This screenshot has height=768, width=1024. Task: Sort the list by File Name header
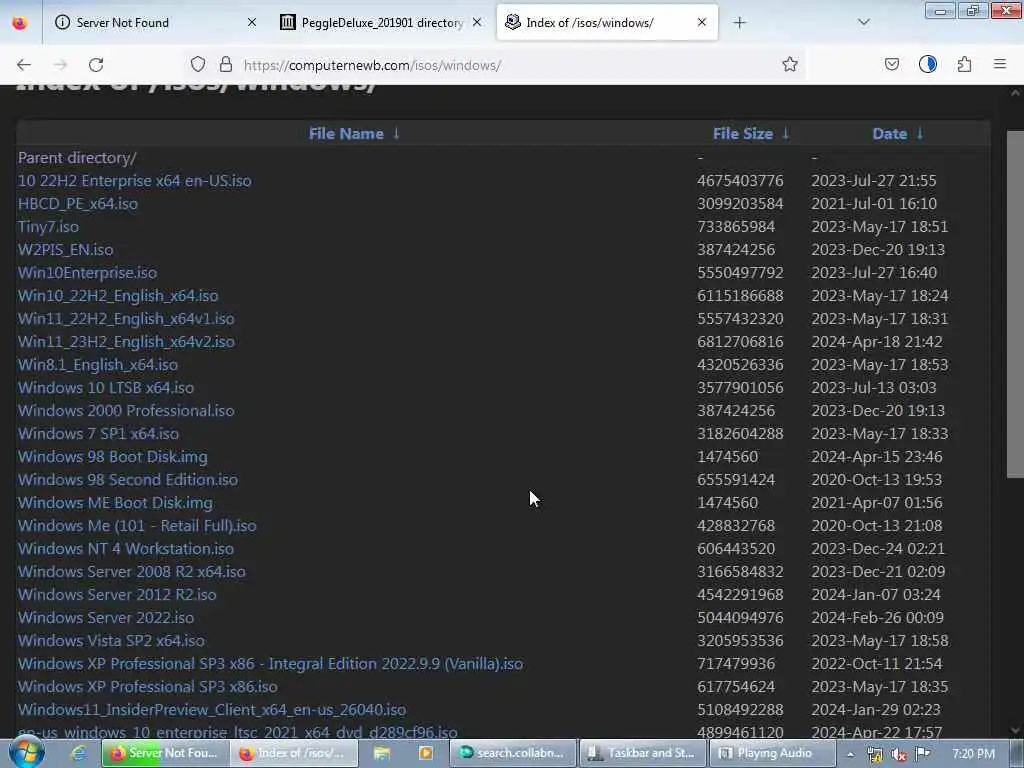[x=346, y=134]
